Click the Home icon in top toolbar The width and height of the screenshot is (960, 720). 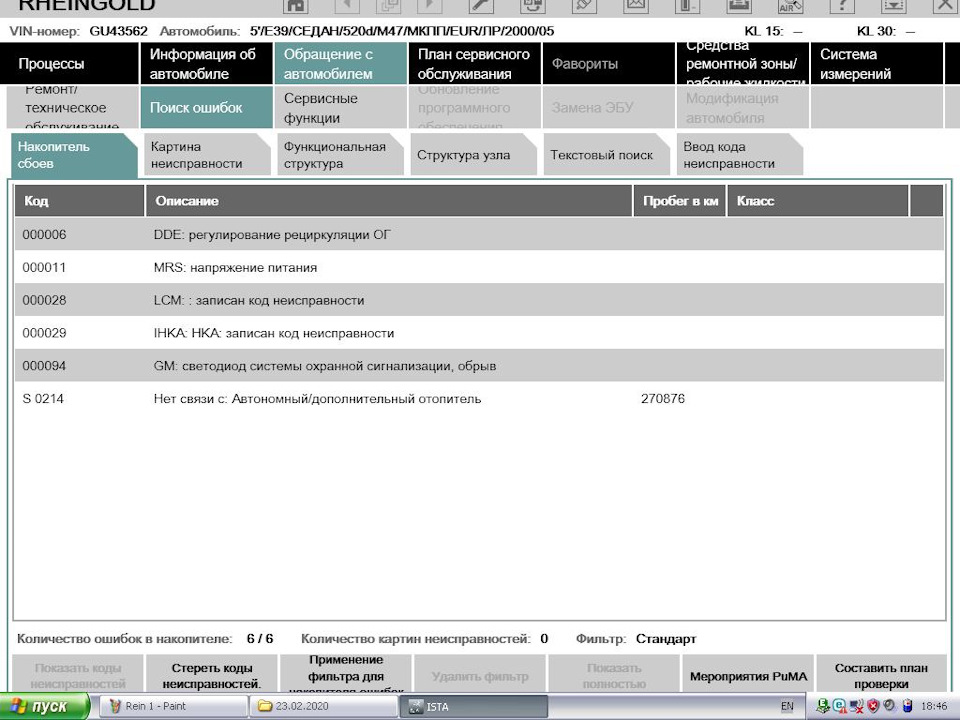[296, 6]
